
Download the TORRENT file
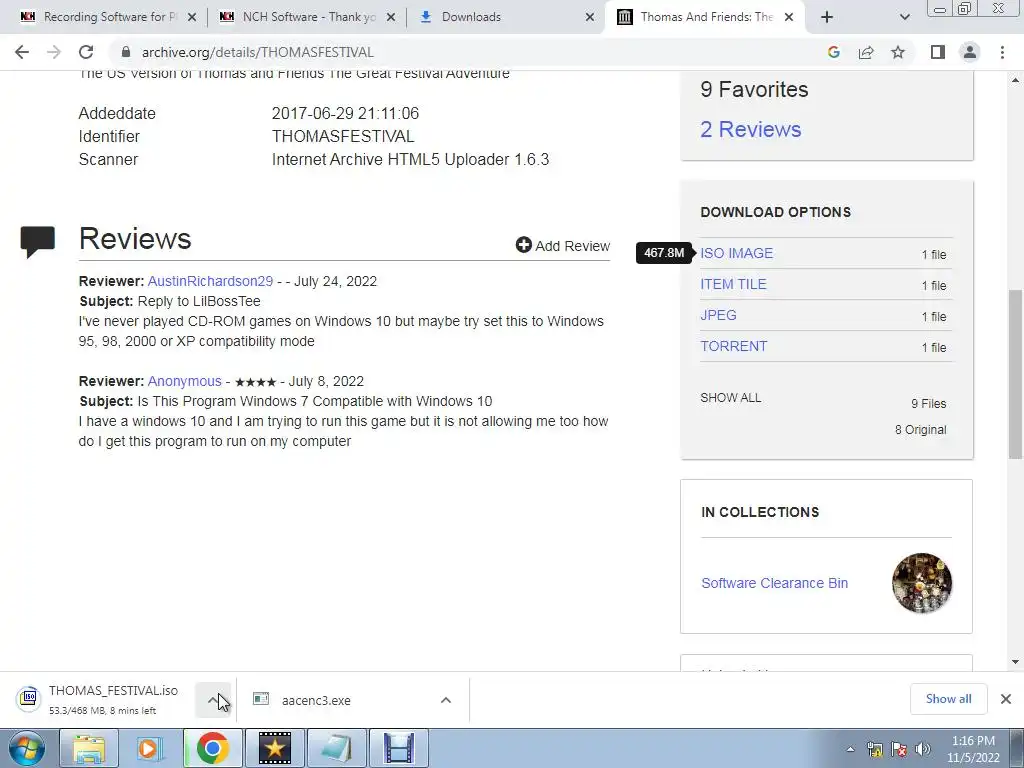click(733, 346)
